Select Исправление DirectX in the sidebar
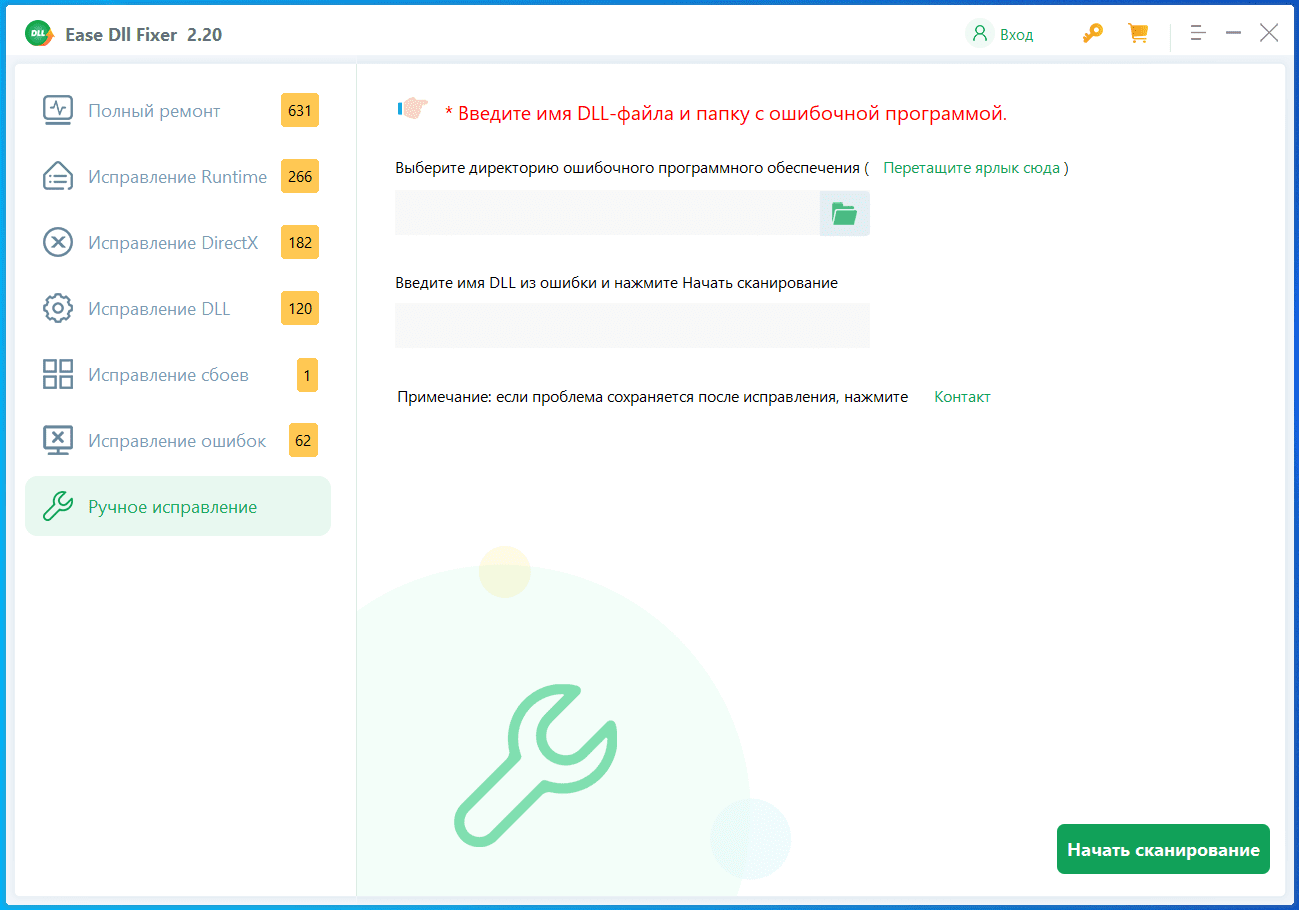 pyautogui.click(x=178, y=242)
